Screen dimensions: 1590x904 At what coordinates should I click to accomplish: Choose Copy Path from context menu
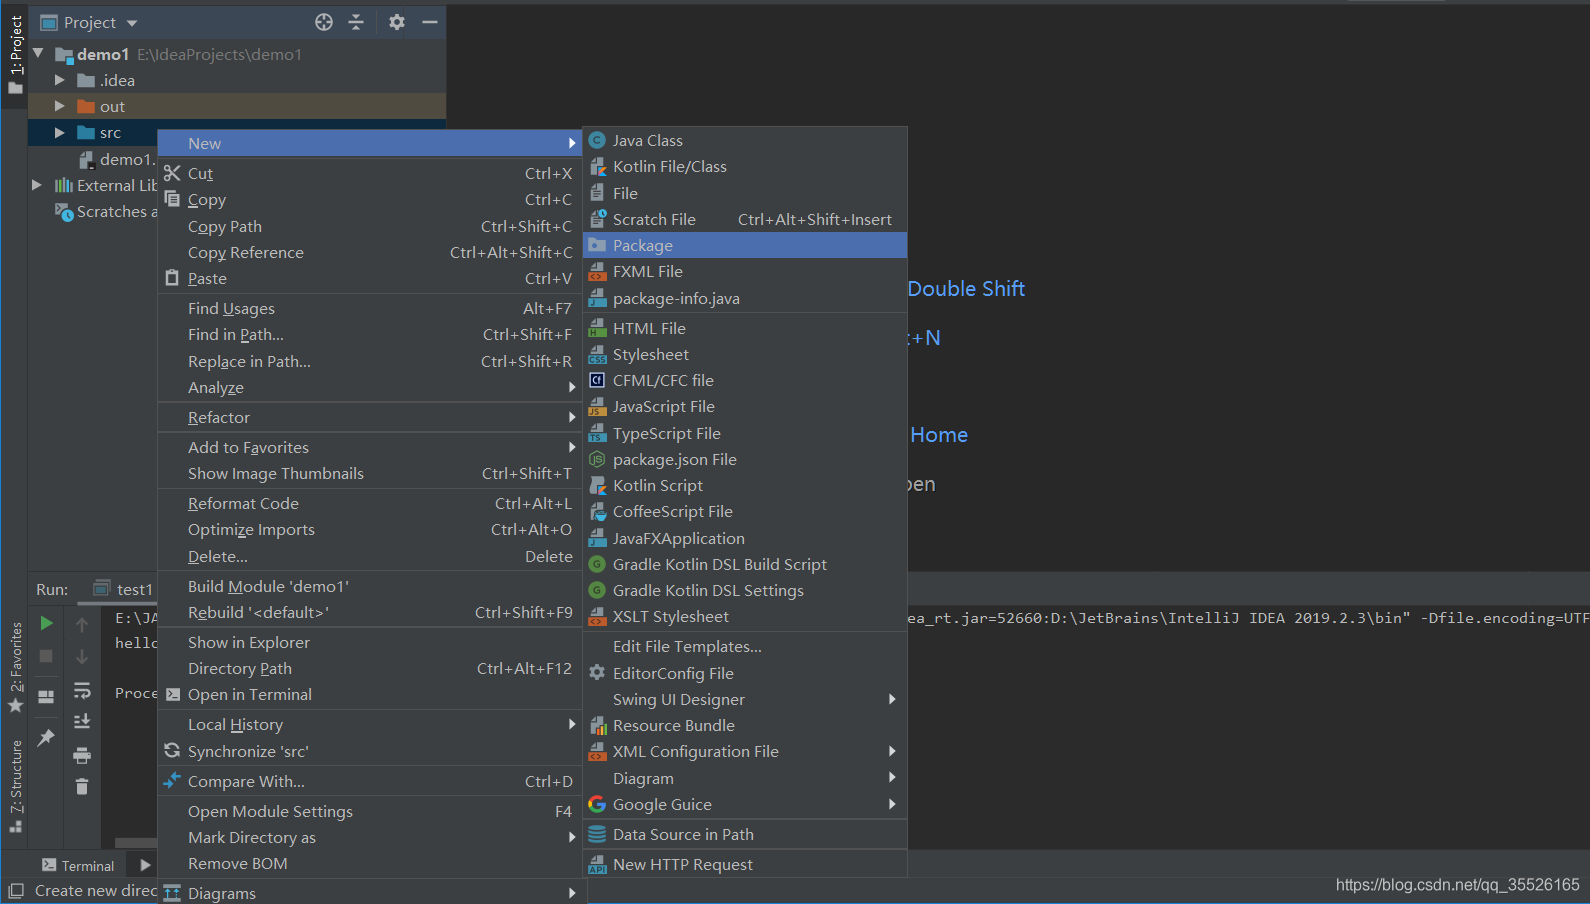point(370,226)
